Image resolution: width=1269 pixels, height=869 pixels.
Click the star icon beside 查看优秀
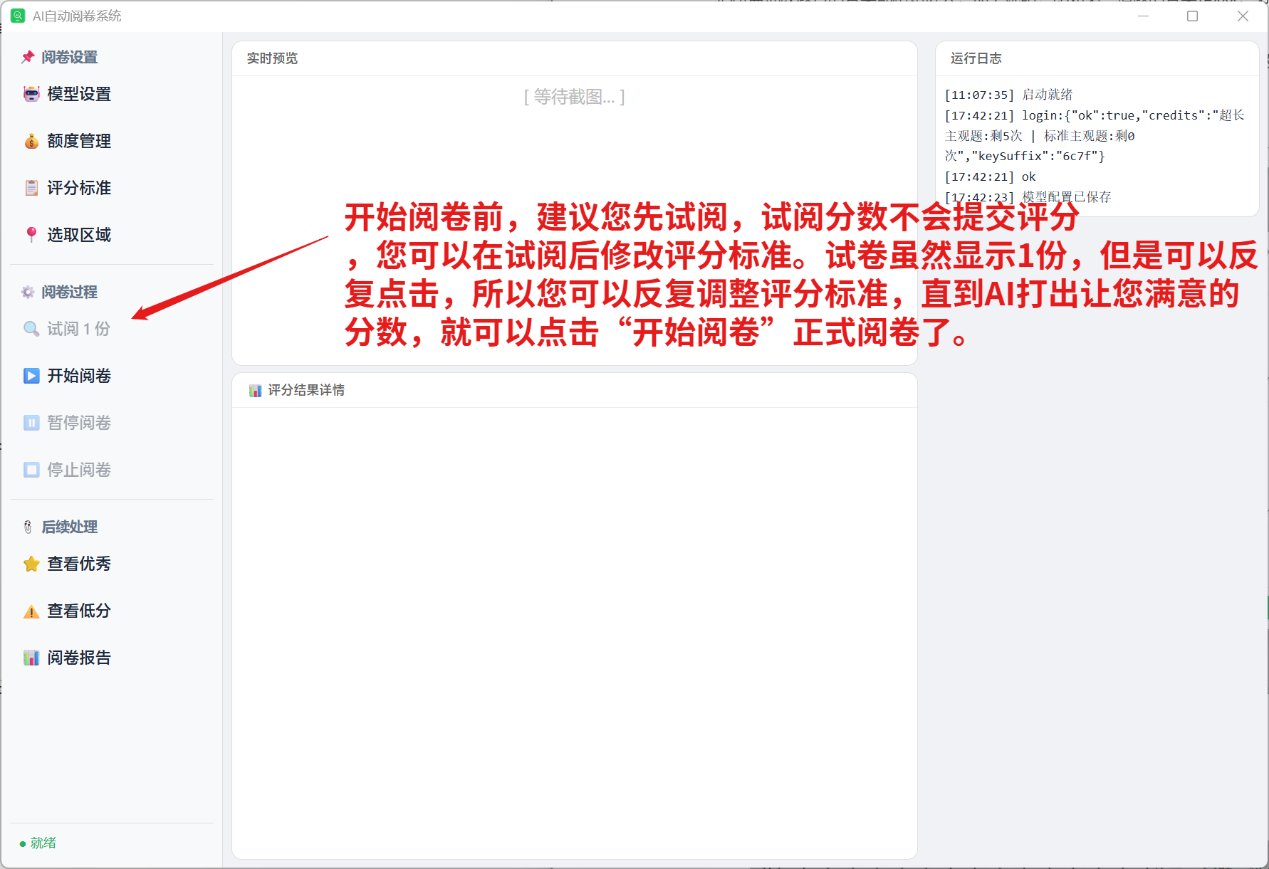(x=31, y=564)
